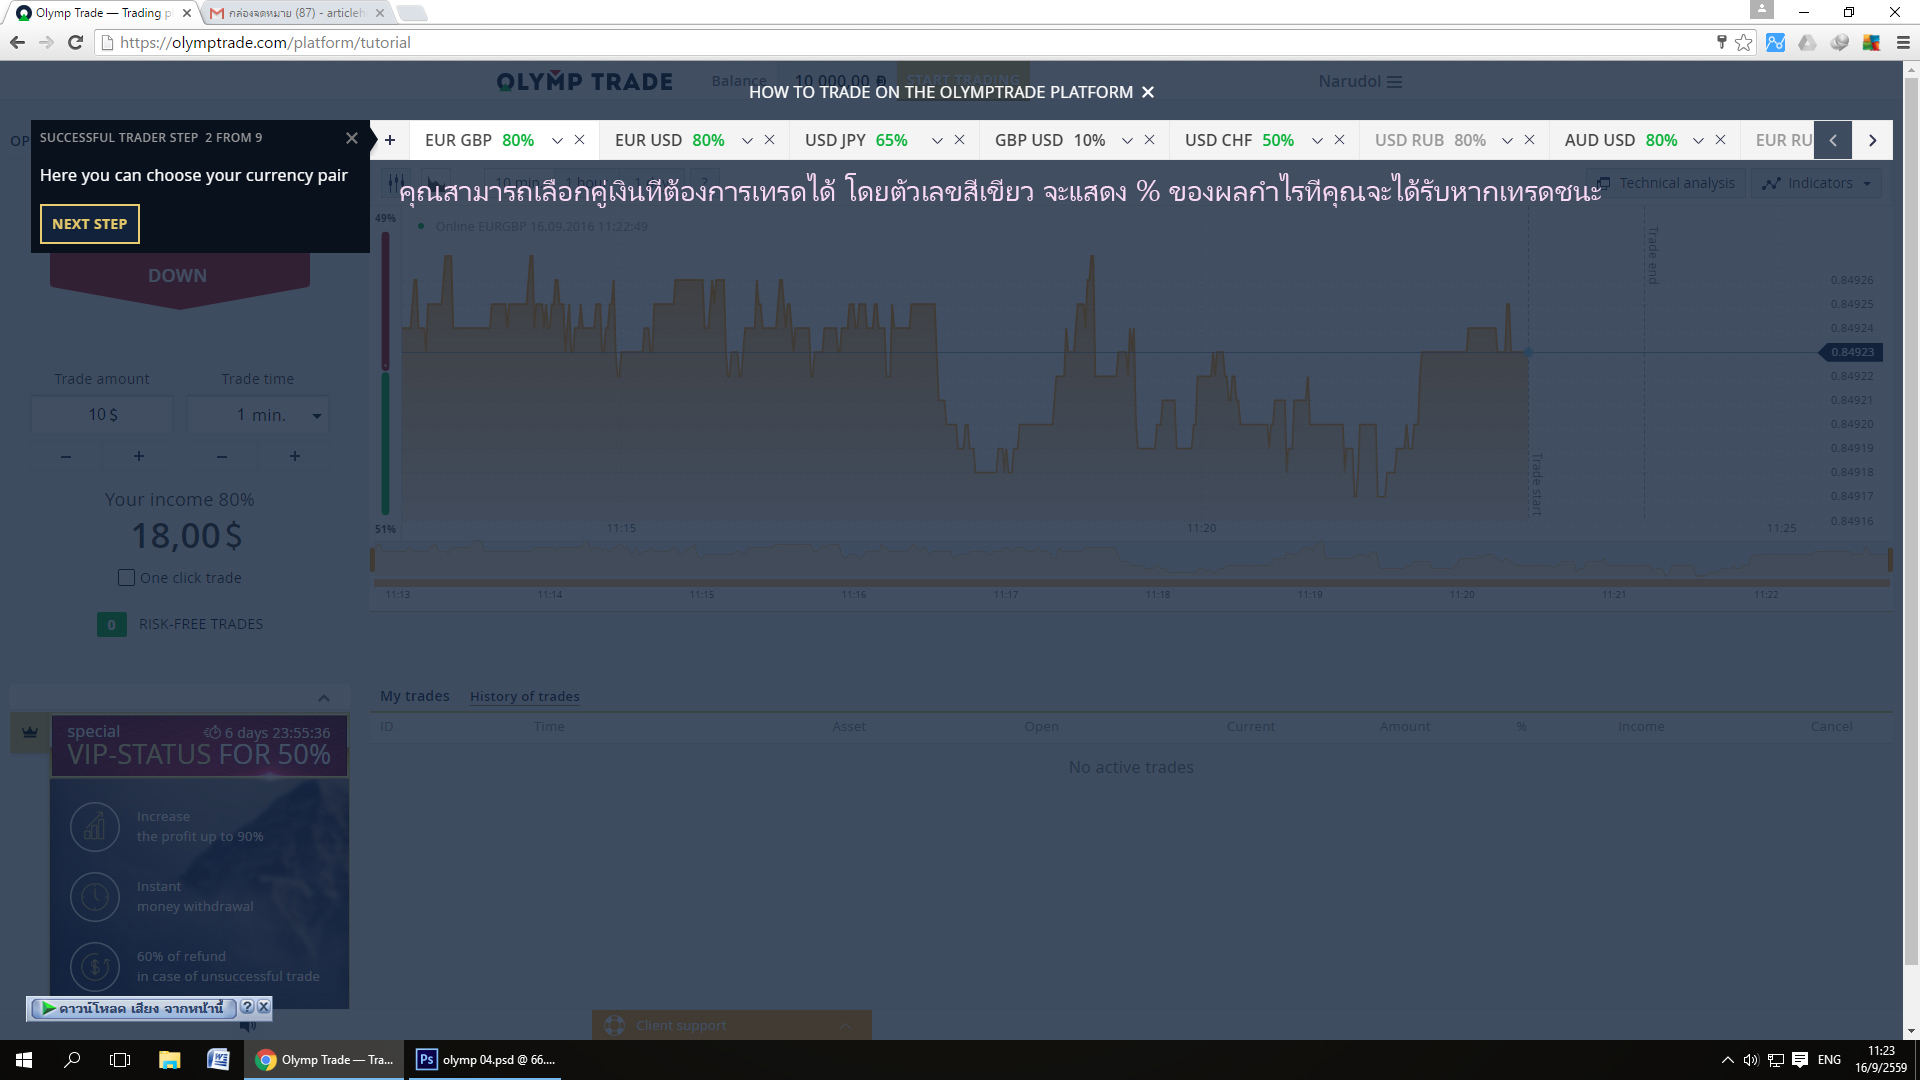Image resolution: width=1920 pixels, height=1080 pixels.
Task: Increase the trade time
Action: coord(295,456)
